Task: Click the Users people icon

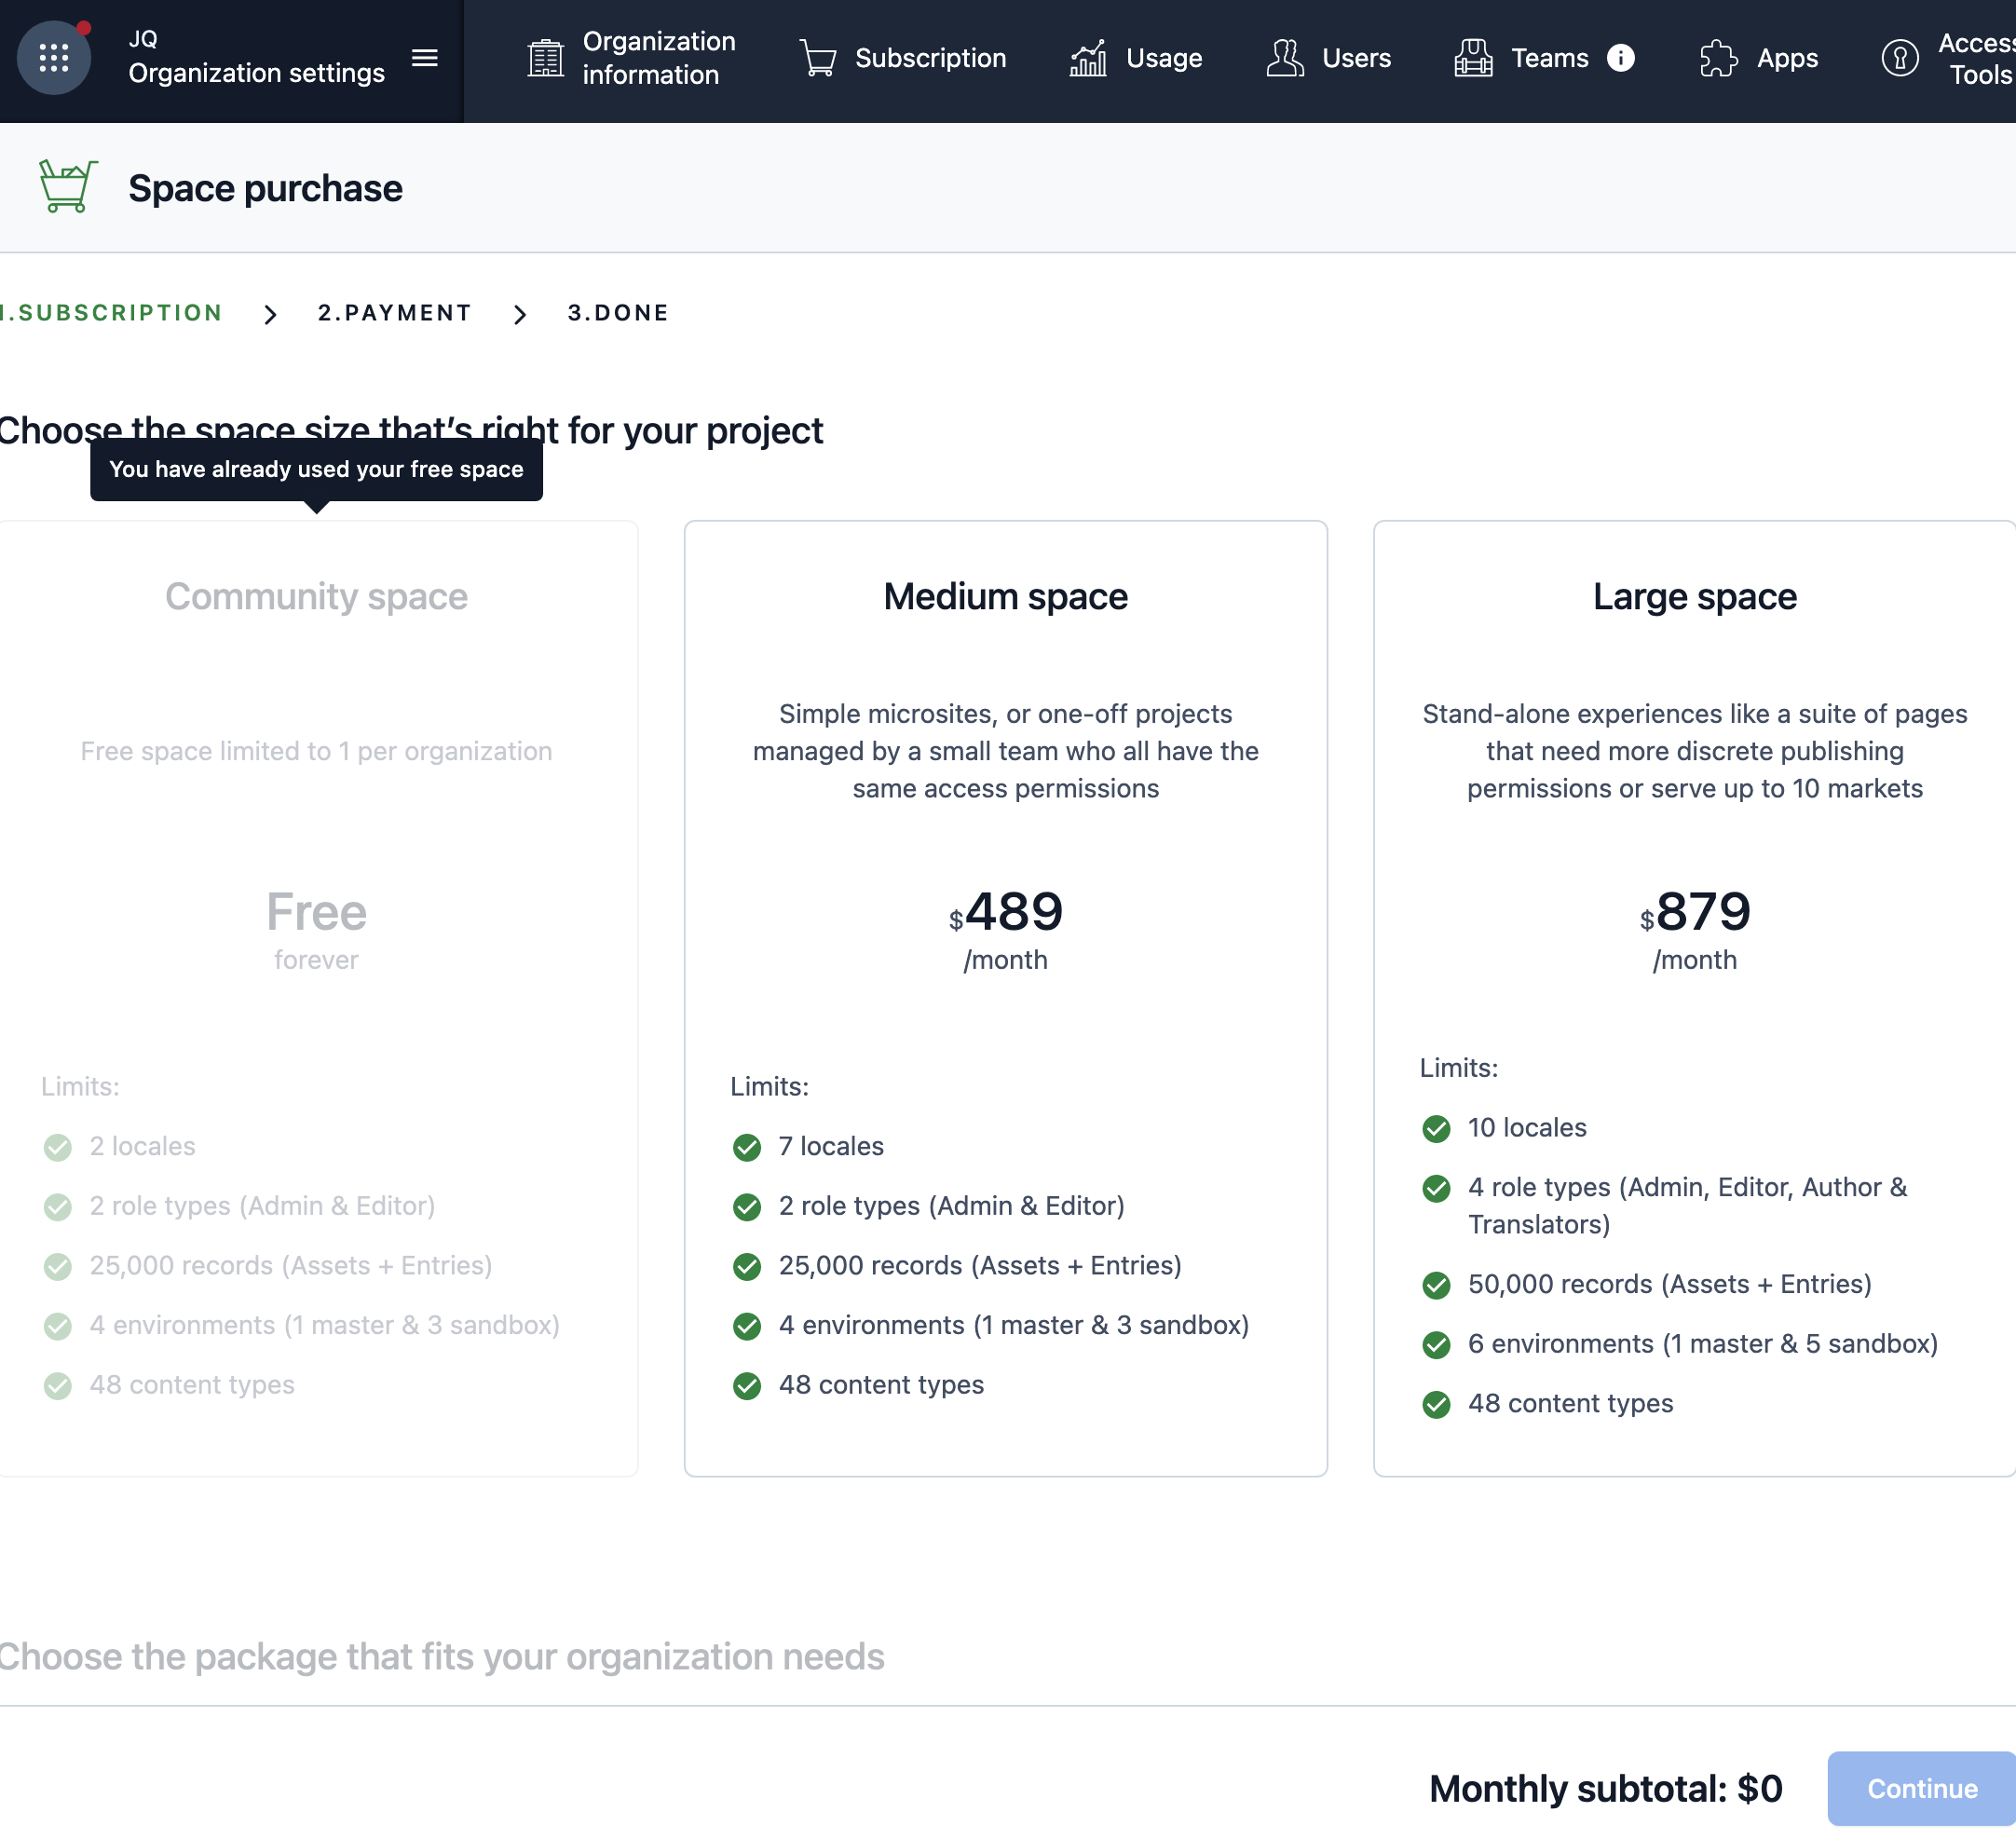Action: coord(1285,58)
